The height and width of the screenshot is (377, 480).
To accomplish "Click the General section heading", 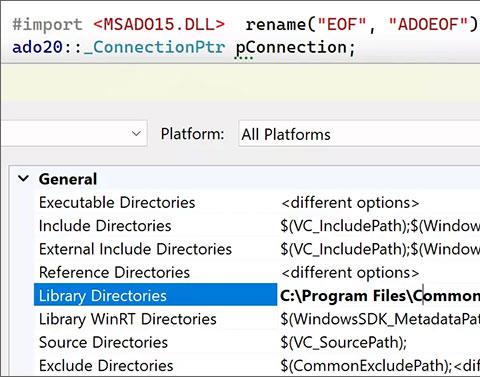I will click(x=68, y=179).
